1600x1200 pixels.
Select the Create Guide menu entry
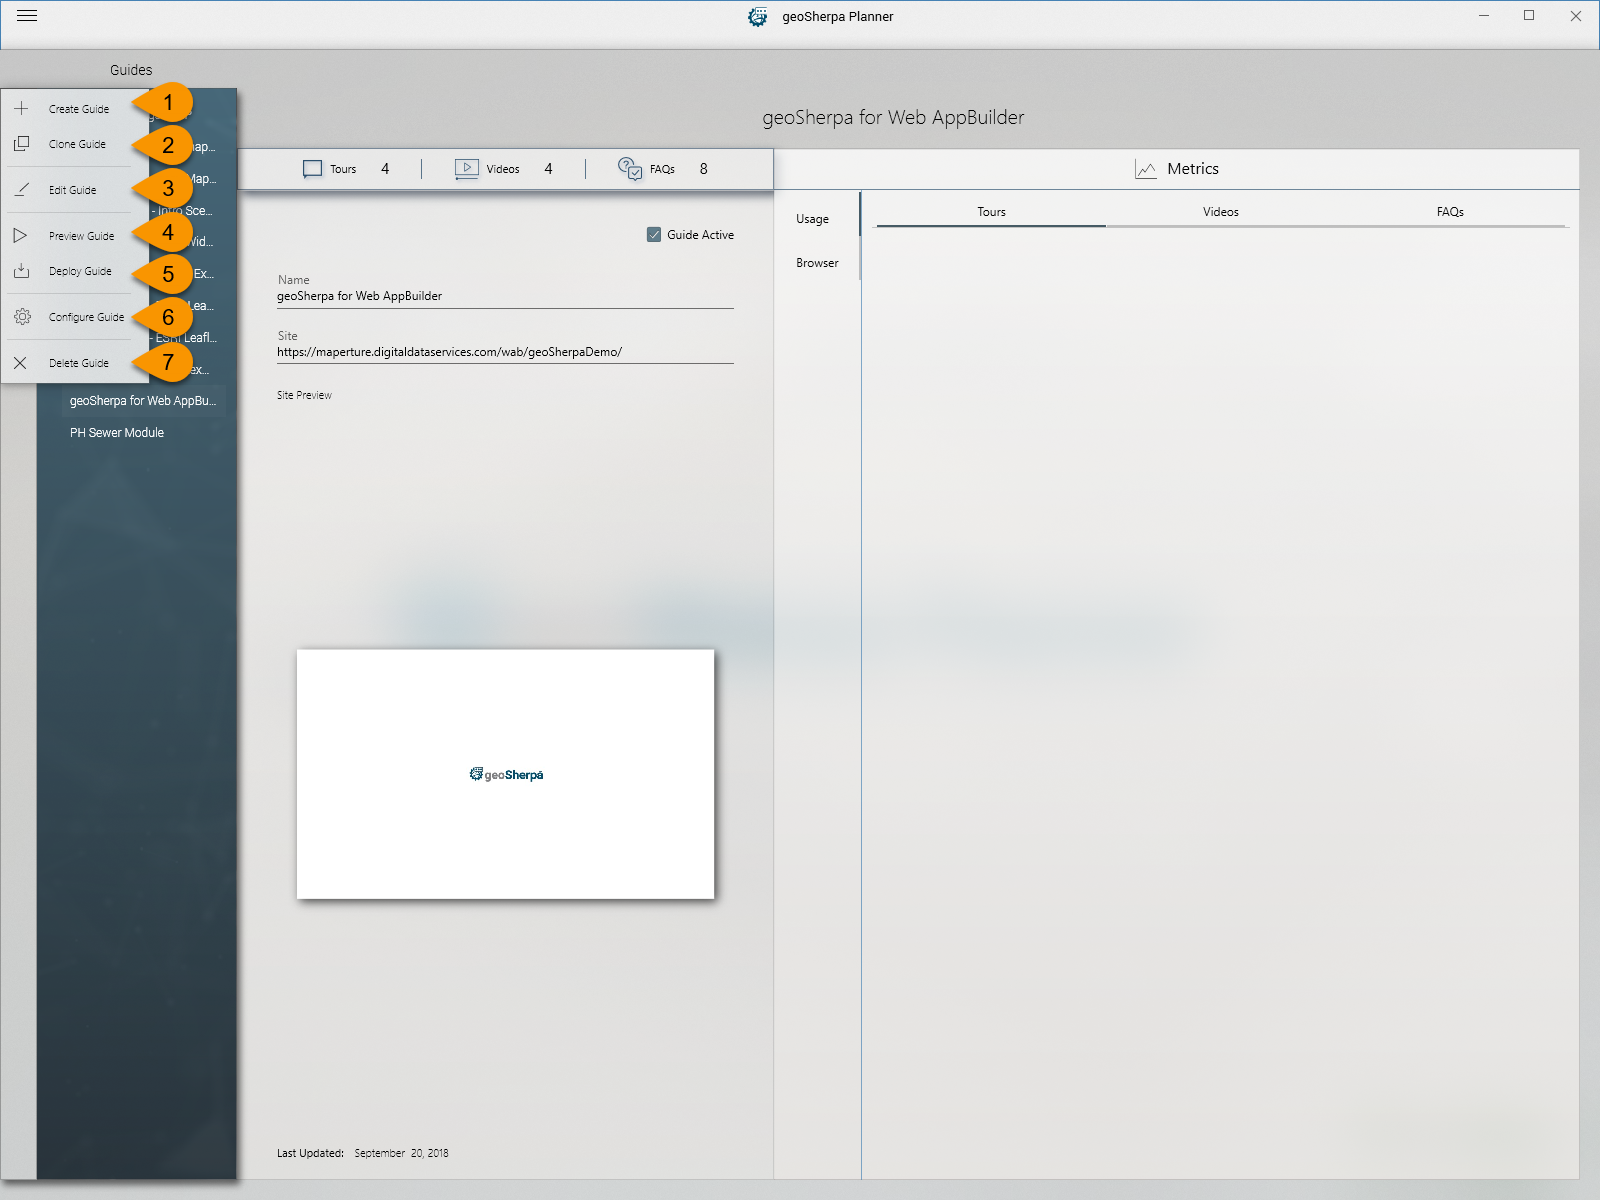(x=75, y=108)
